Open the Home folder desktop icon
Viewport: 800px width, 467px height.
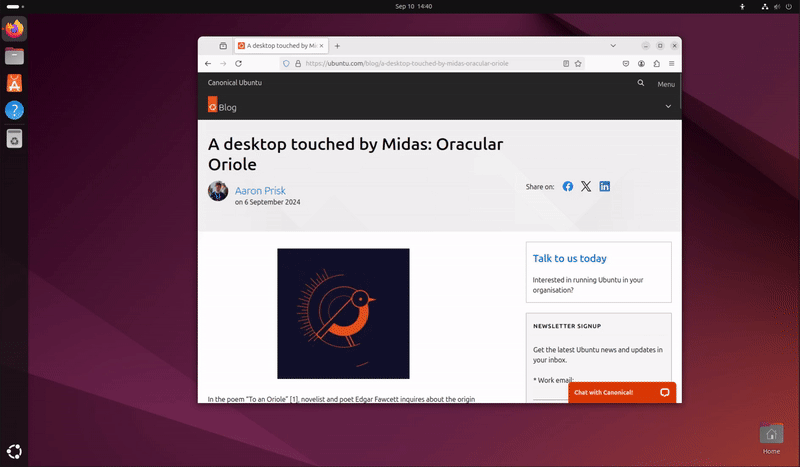[771, 438]
